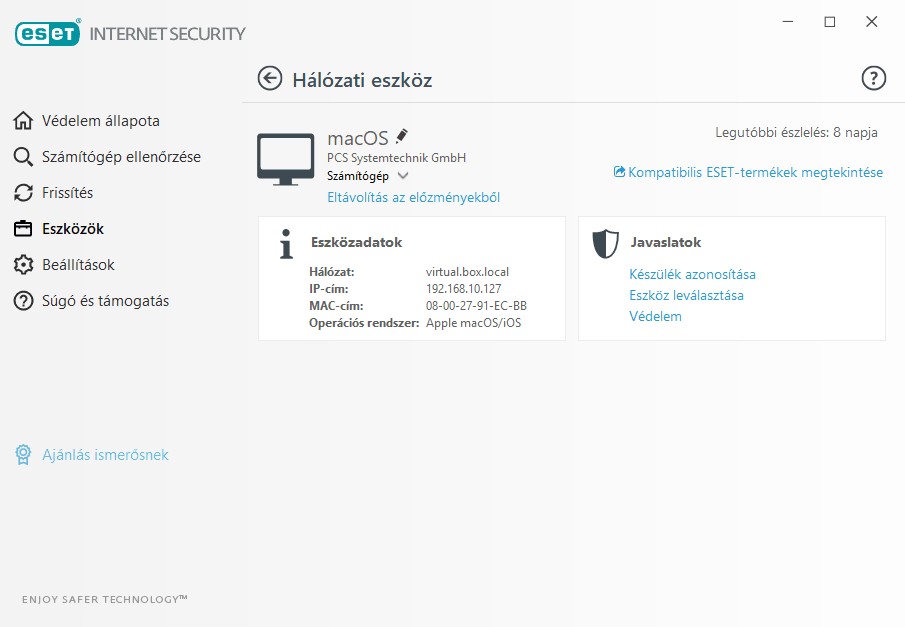This screenshot has width=905, height=627.
Task: Click the back arrow beside Hálózati eszköz
Action: pos(270,79)
